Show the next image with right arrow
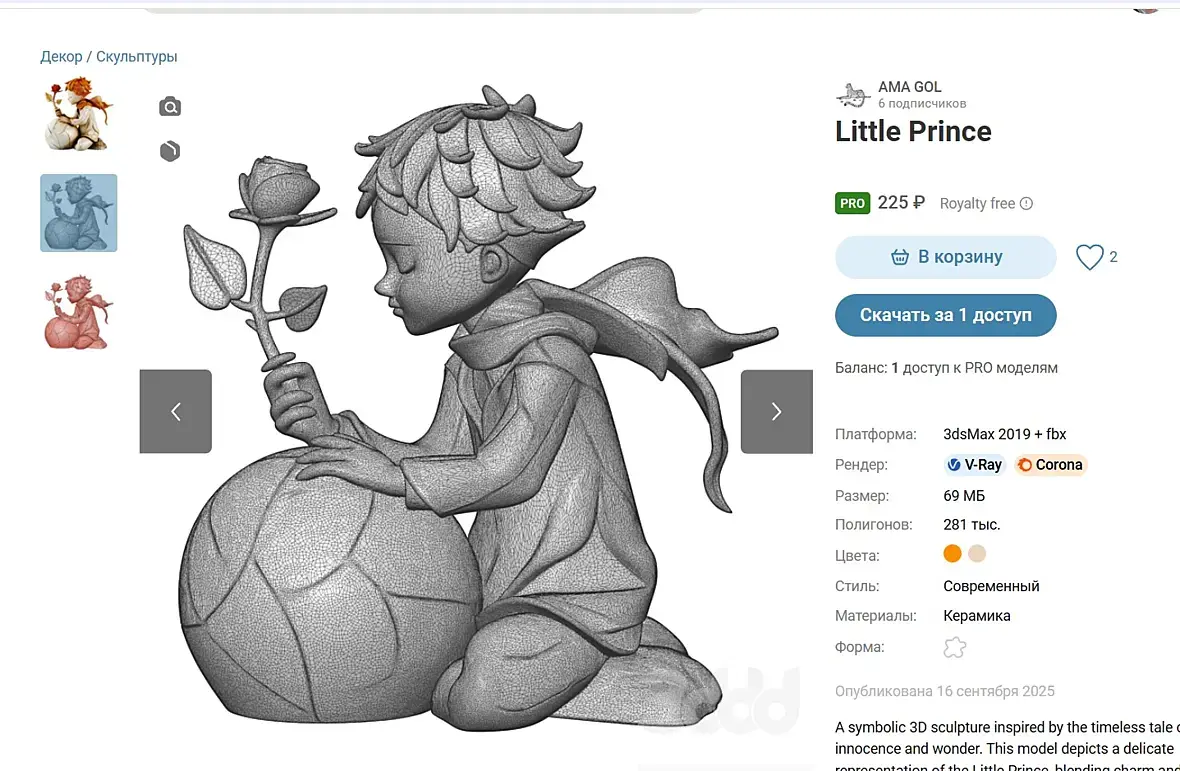 (x=776, y=411)
